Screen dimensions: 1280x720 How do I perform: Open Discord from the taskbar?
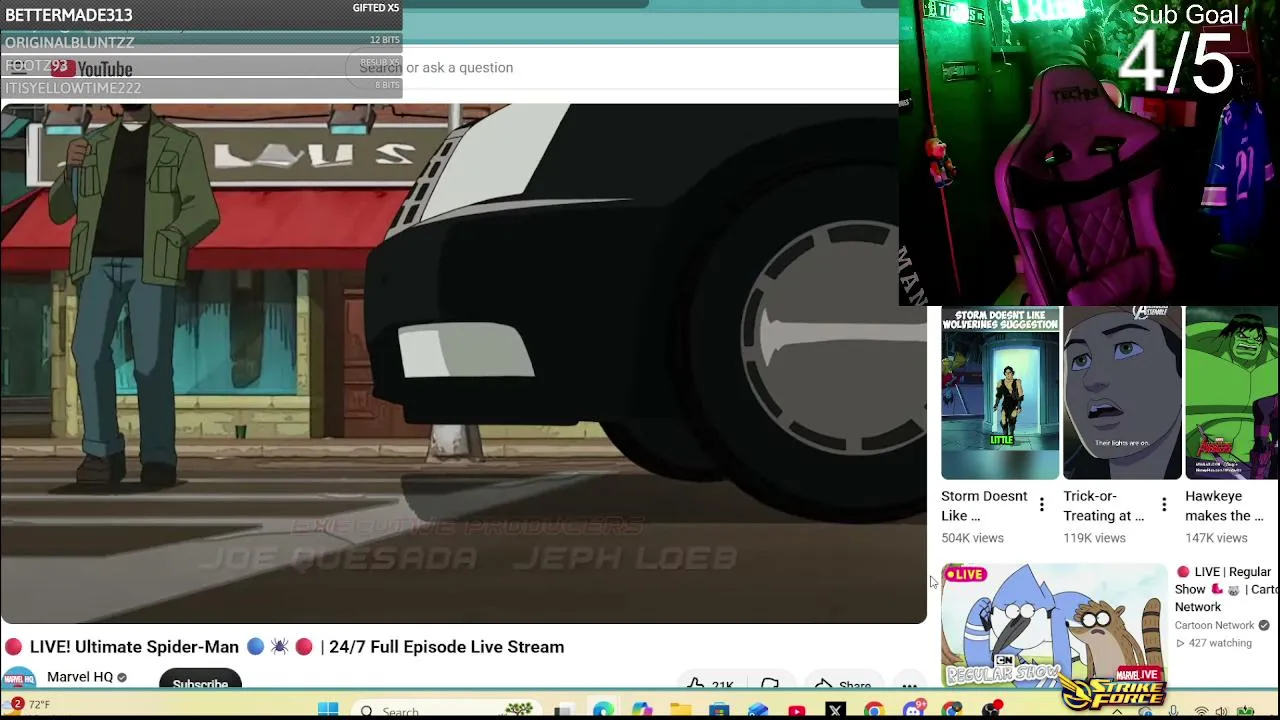(x=913, y=710)
